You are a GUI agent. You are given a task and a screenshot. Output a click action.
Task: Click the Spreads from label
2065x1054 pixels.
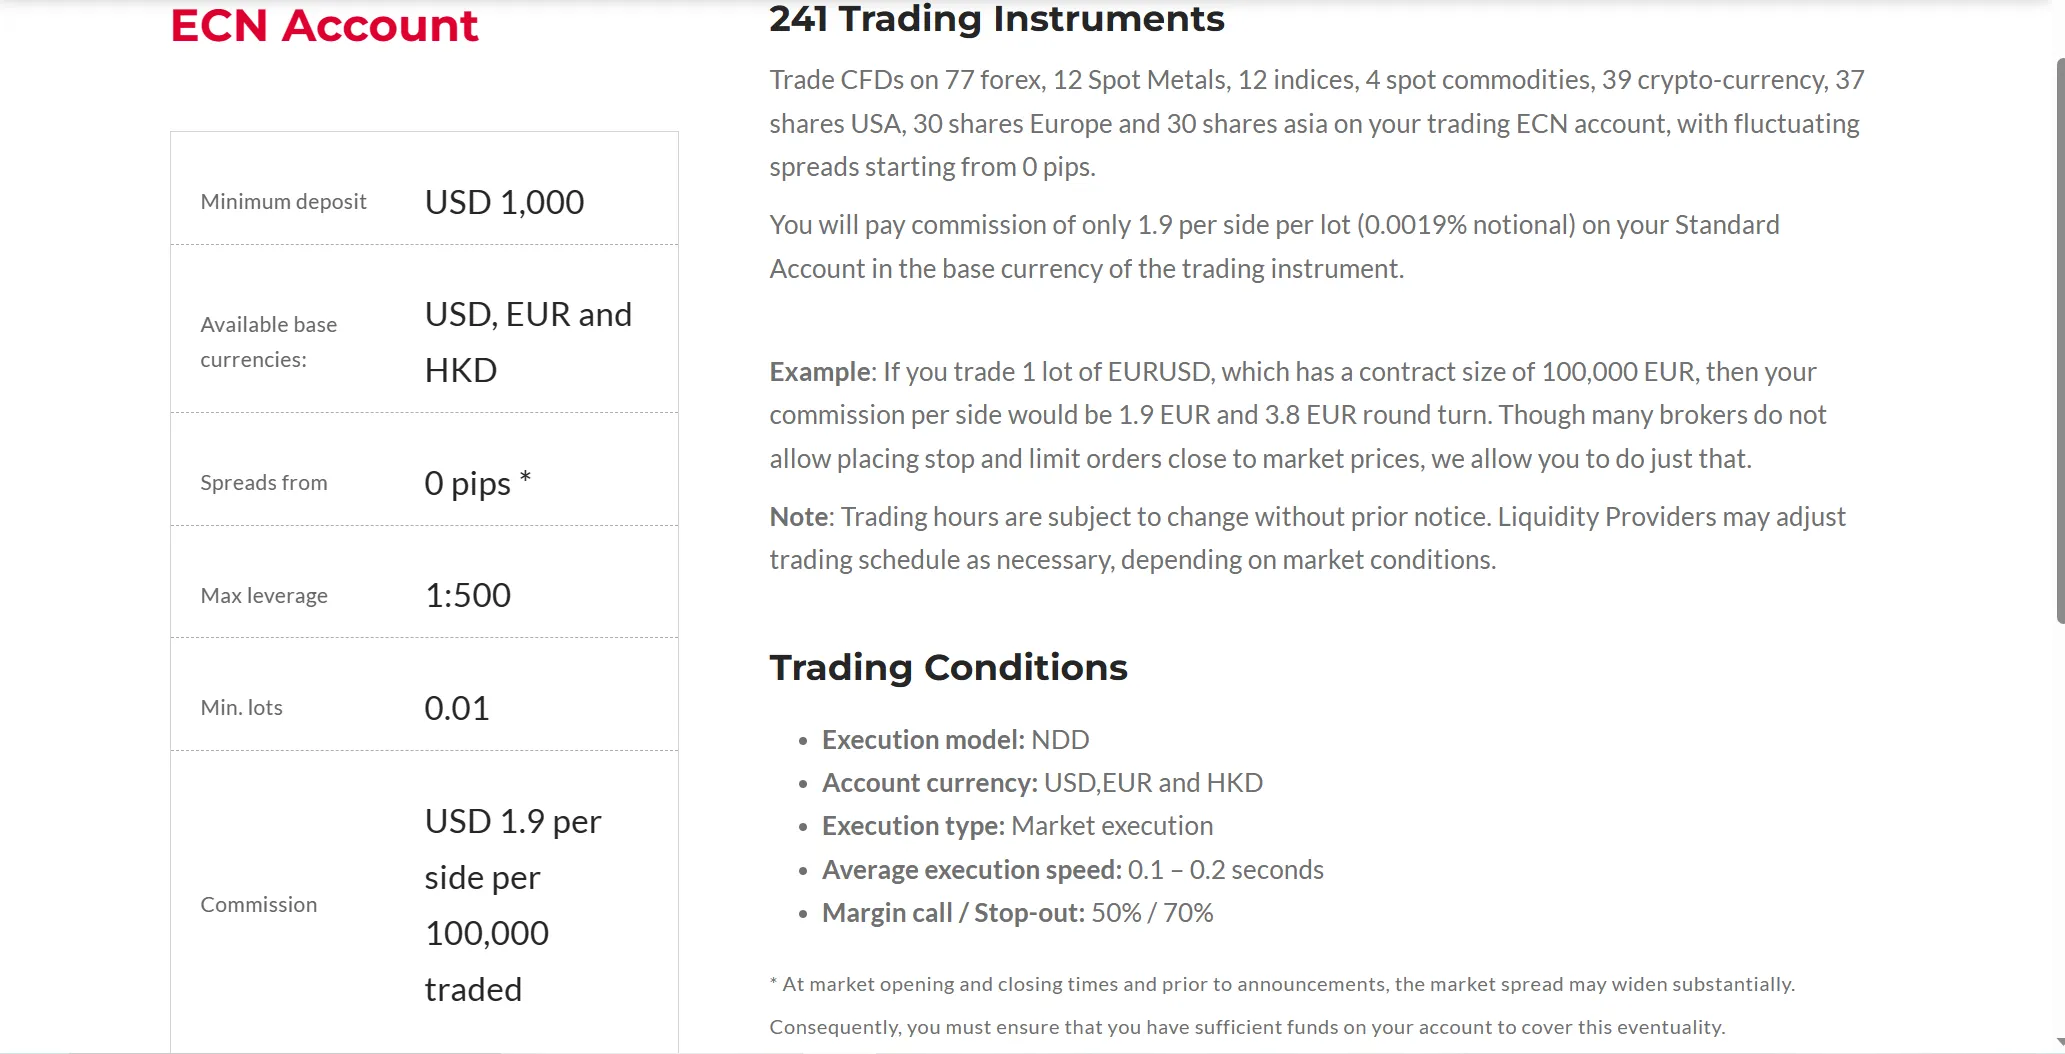pyautogui.click(x=263, y=483)
